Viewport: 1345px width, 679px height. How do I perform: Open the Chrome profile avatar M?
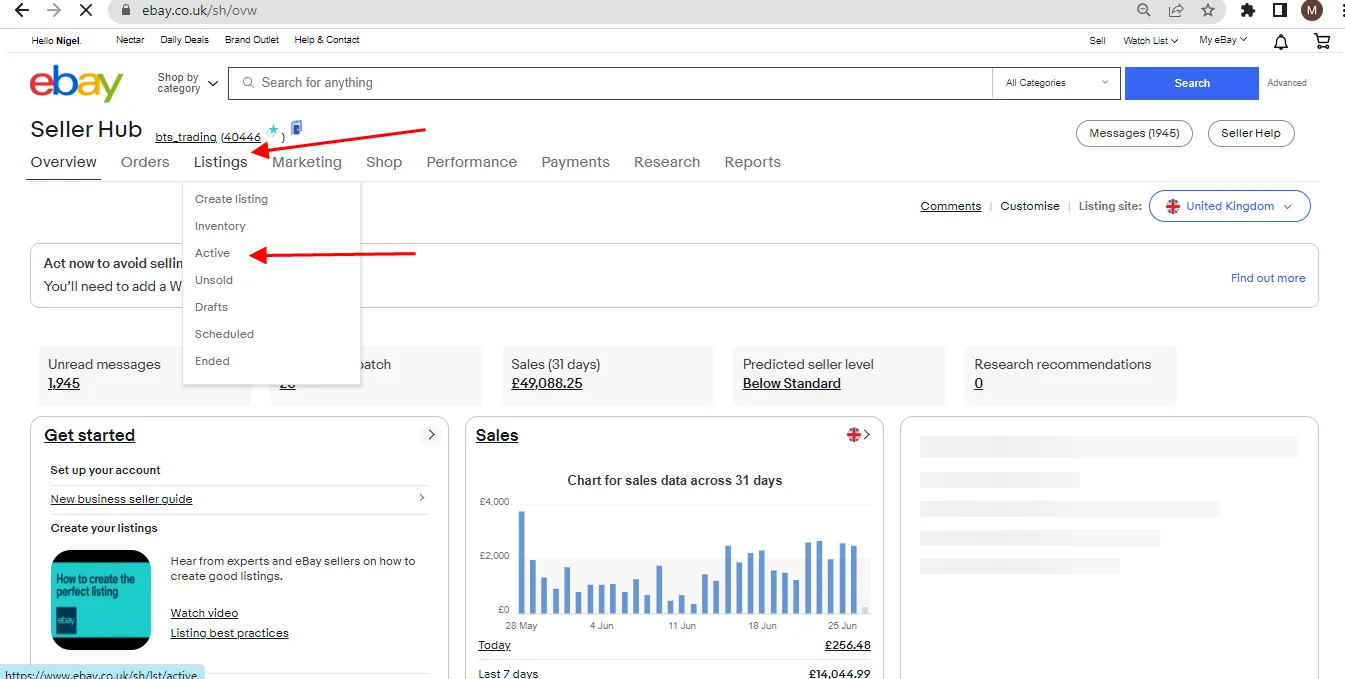point(1312,10)
